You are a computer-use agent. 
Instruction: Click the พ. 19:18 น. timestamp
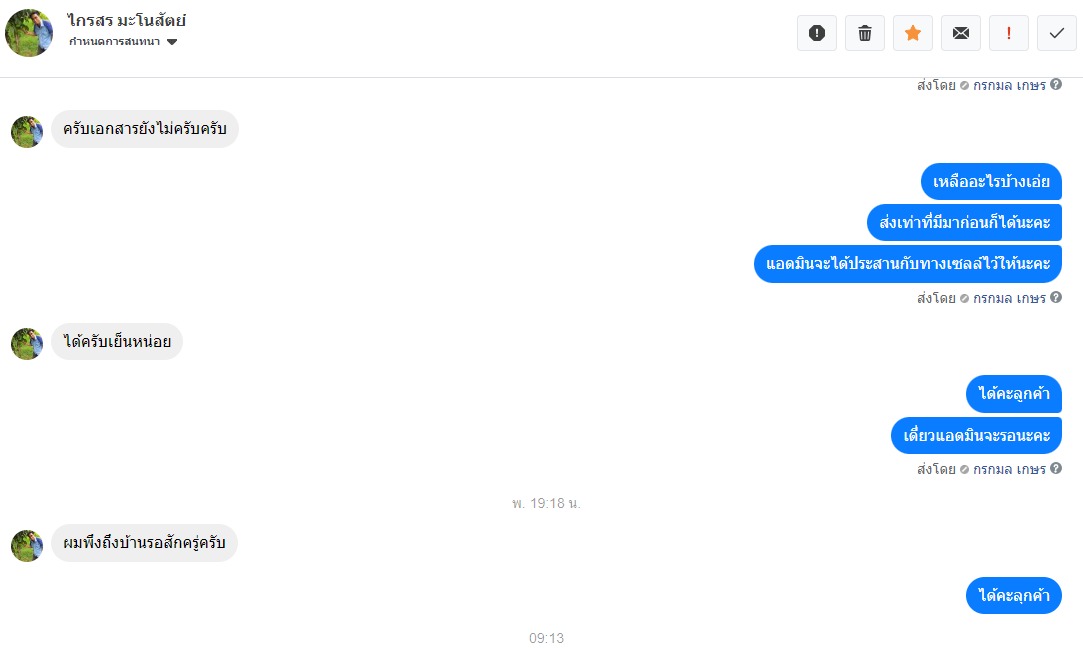(x=546, y=504)
